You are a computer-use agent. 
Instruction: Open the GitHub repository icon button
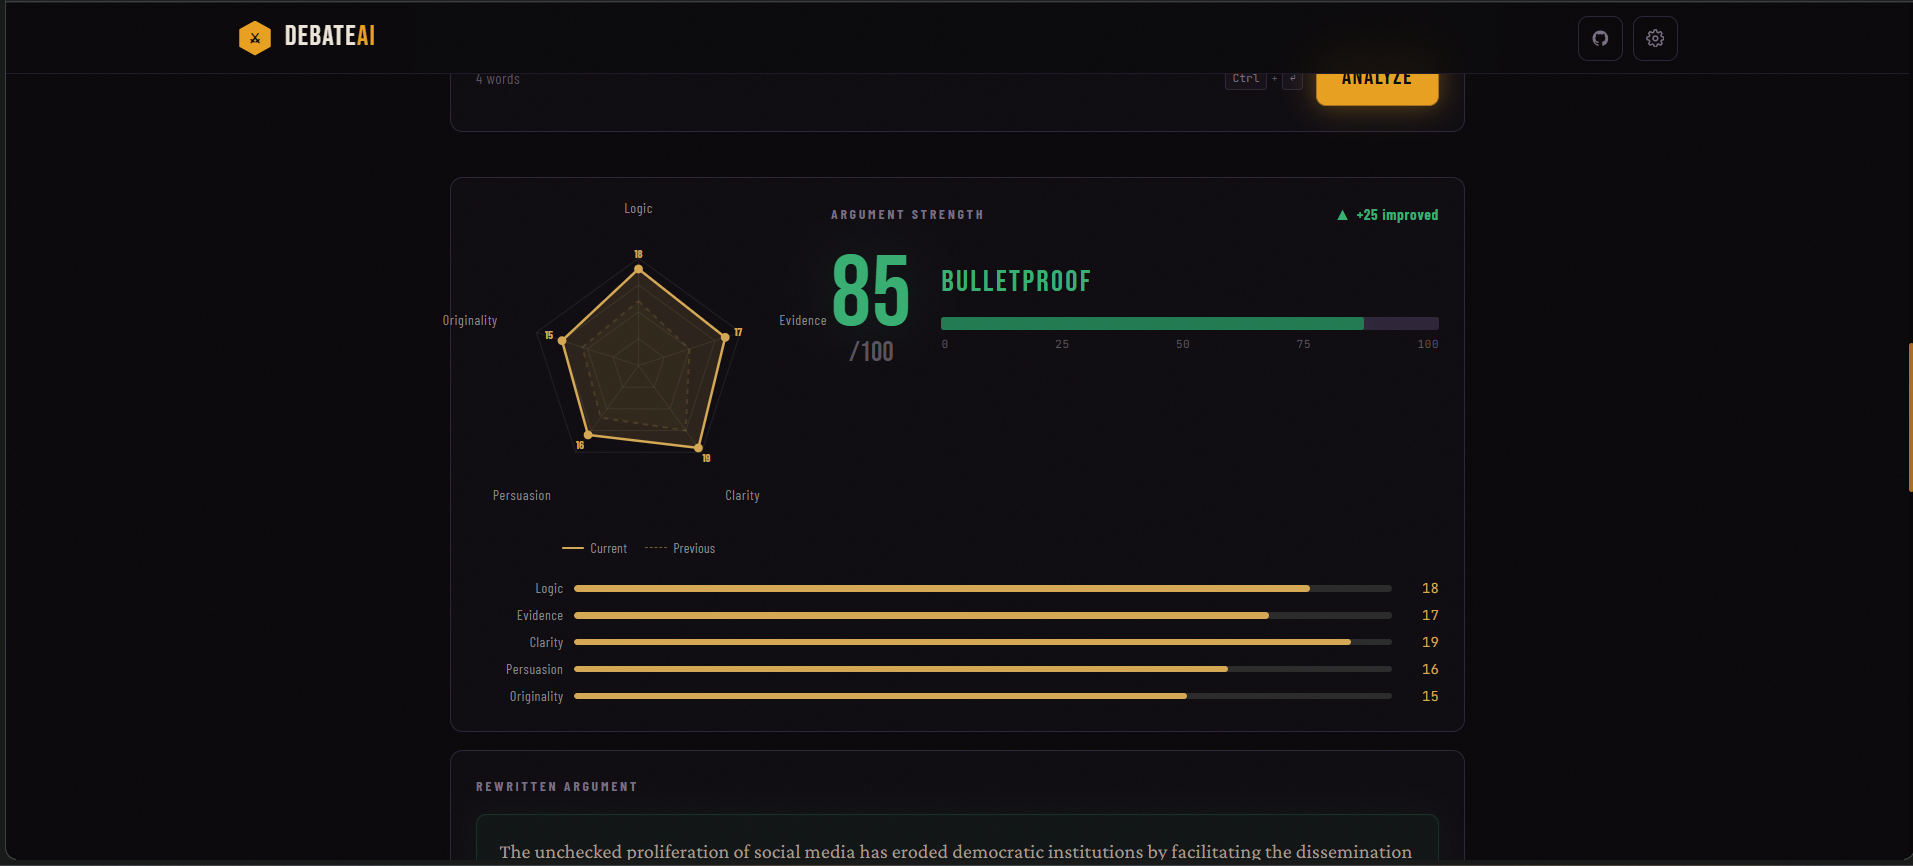click(1600, 38)
